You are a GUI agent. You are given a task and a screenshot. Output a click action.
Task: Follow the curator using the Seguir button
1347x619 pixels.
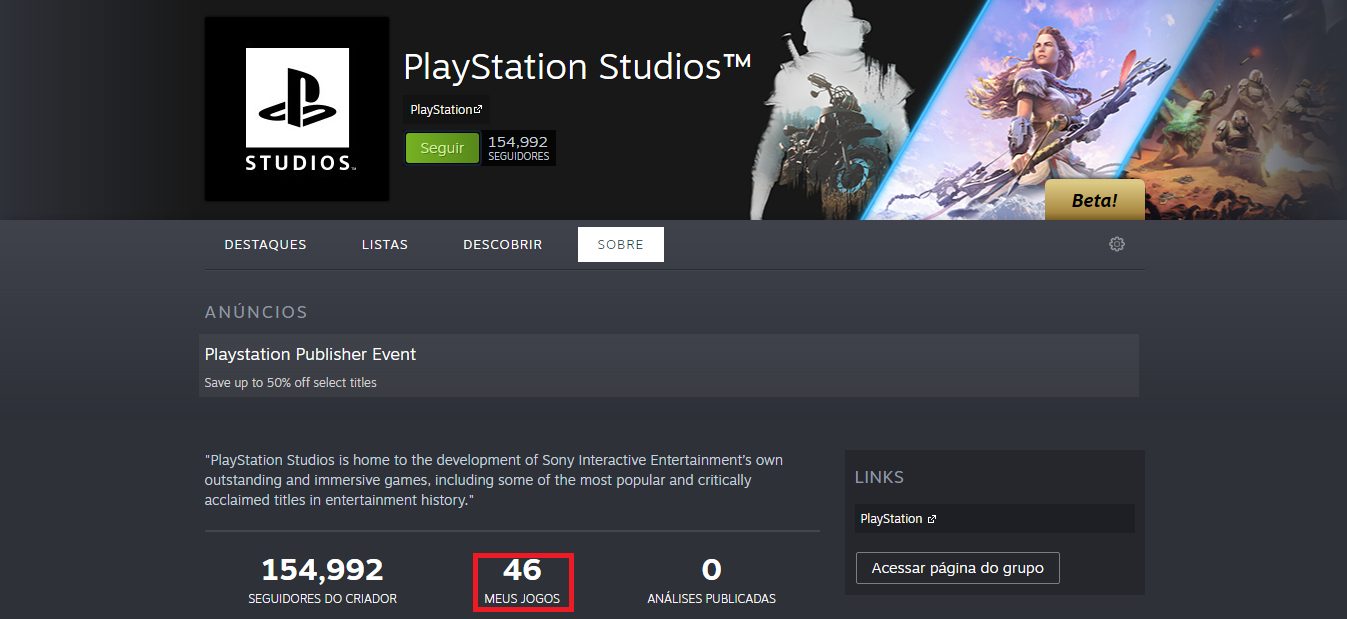(441, 147)
